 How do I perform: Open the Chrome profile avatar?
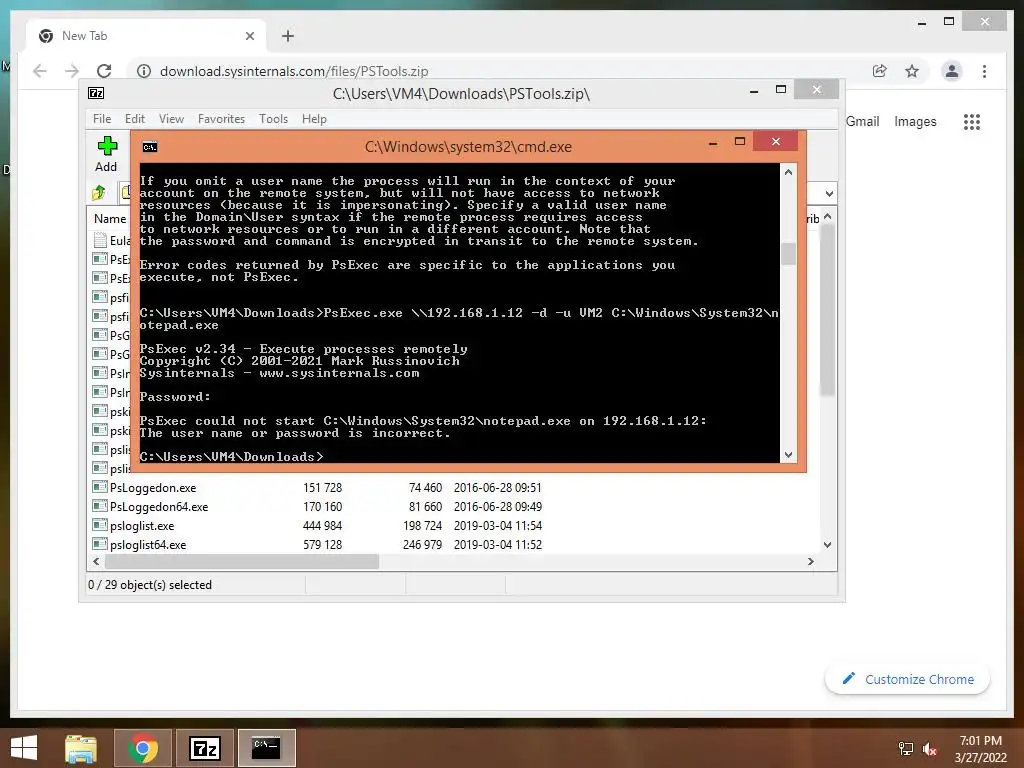[952, 71]
